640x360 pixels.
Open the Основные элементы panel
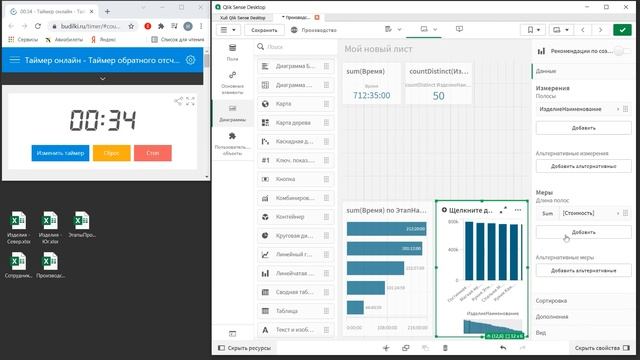click(x=232, y=83)
